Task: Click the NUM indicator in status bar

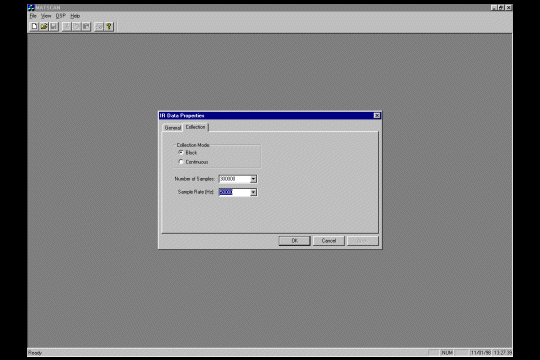Action: [447, 353]
